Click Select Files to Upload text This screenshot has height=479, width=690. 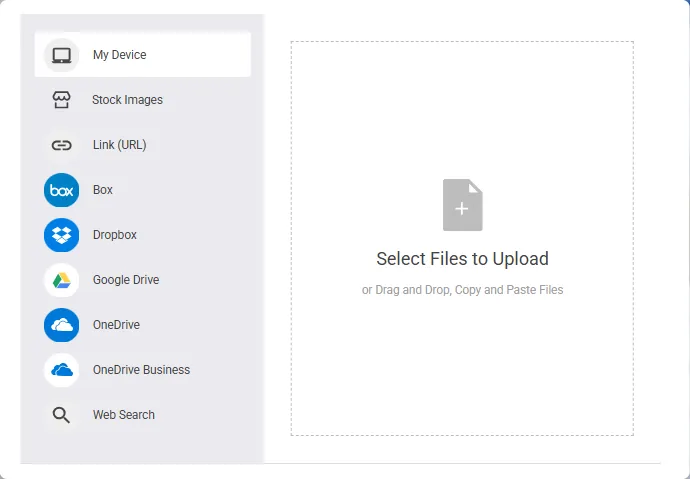pos(462,259)
